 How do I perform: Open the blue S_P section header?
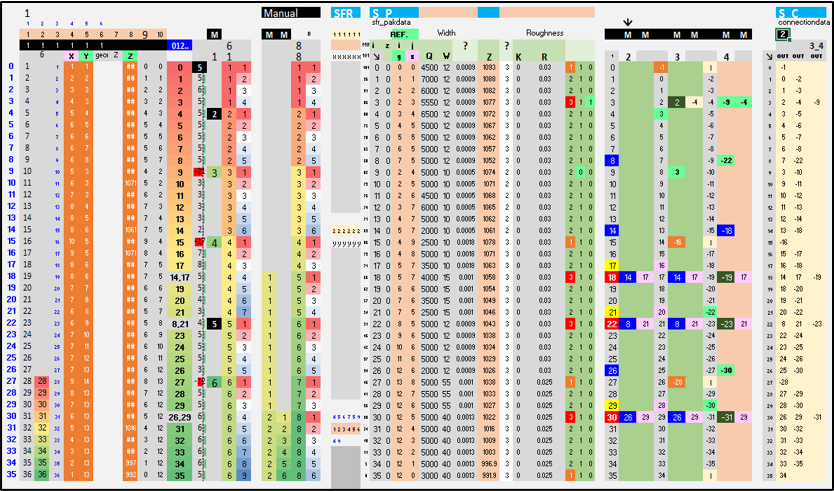tap(395, 13)
